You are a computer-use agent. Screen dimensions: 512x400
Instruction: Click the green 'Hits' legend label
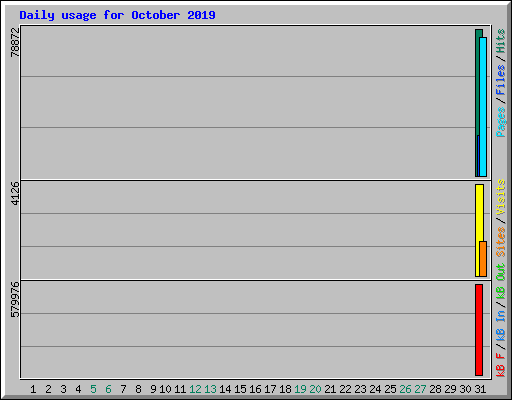point(501,41)
